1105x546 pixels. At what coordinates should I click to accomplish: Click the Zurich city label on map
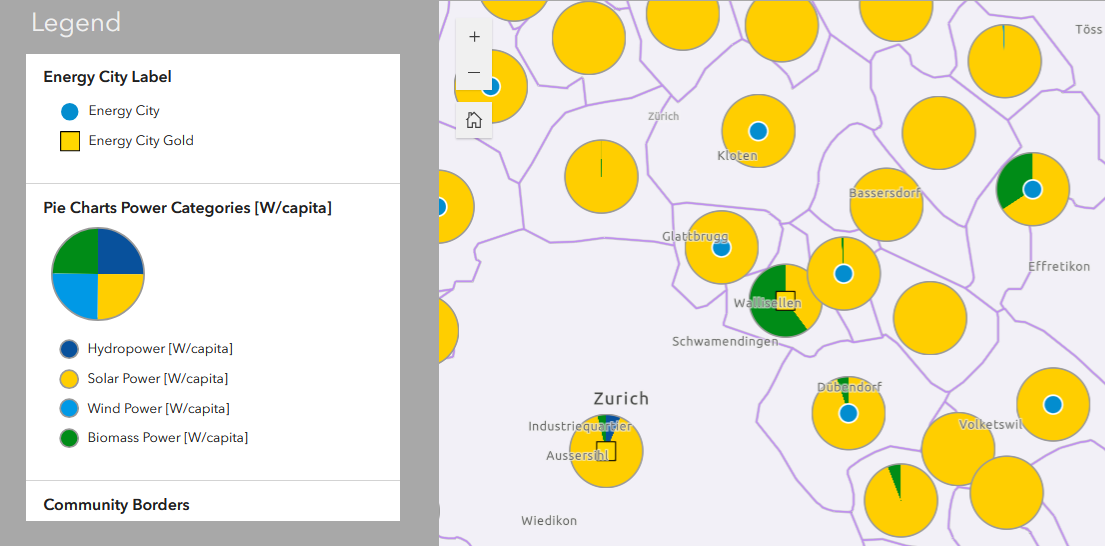pos(621,399)
